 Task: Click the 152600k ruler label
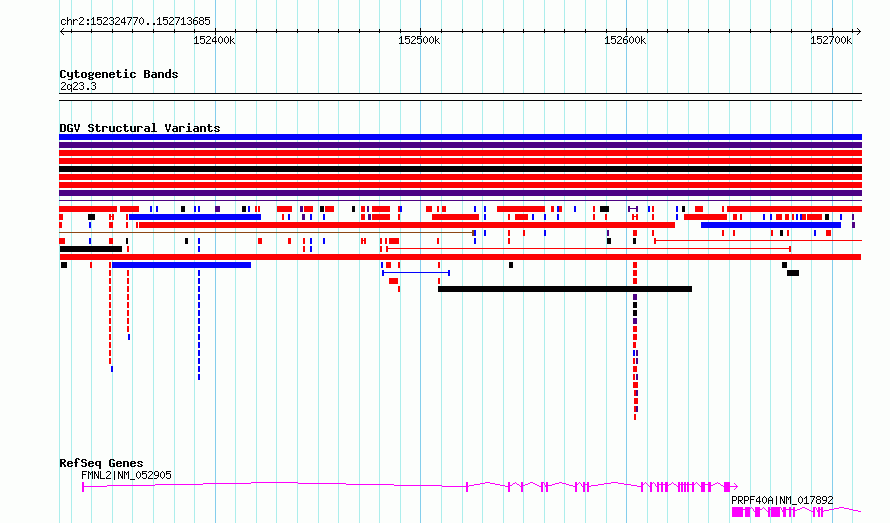pyautogui.click(x=625, y=40)
